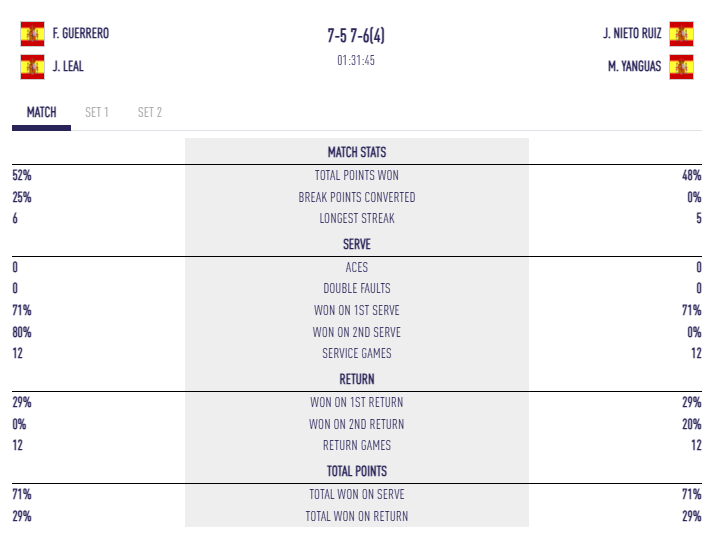Click the Total Points section header
This screenshot has width=708, height=539.
tap(357, 471)
